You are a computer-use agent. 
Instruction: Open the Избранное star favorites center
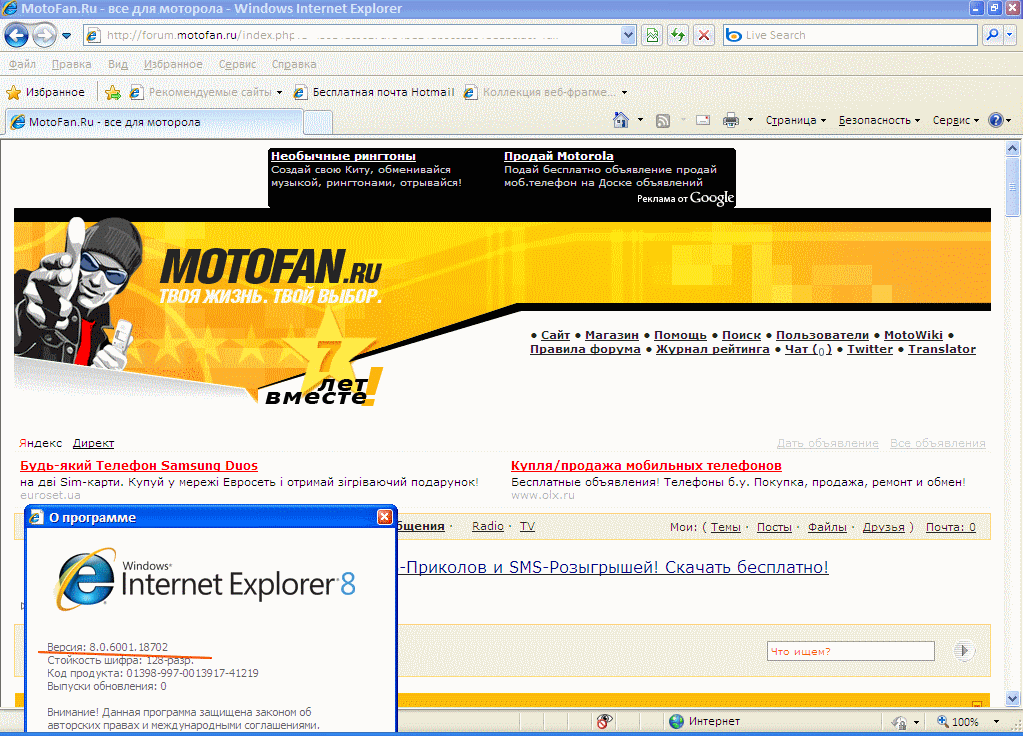pyautogui.click(x=46, y=92)
